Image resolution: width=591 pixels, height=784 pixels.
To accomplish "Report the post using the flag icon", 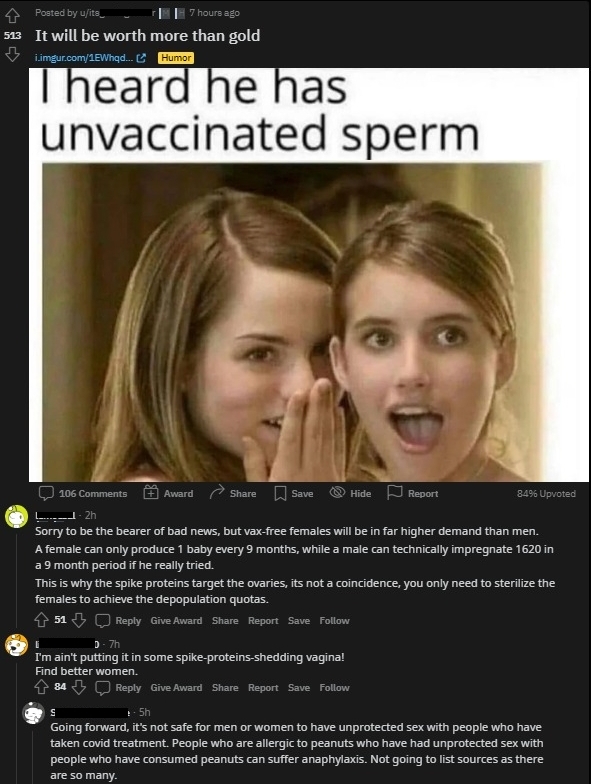I will click(394, 493).
